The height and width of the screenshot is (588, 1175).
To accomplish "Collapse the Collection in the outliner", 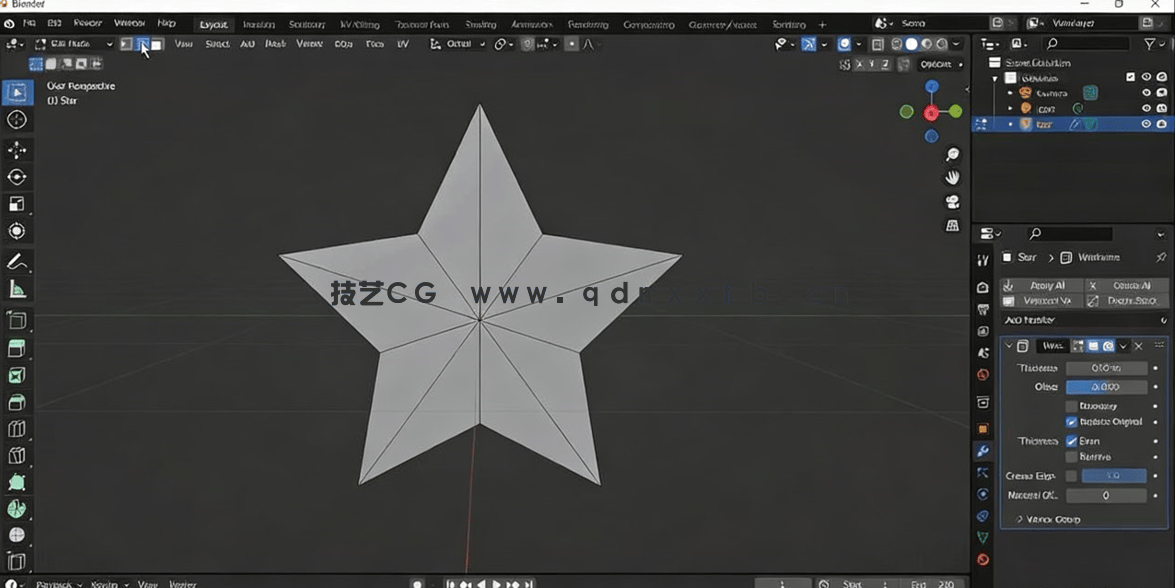I will tap(994, 77).
